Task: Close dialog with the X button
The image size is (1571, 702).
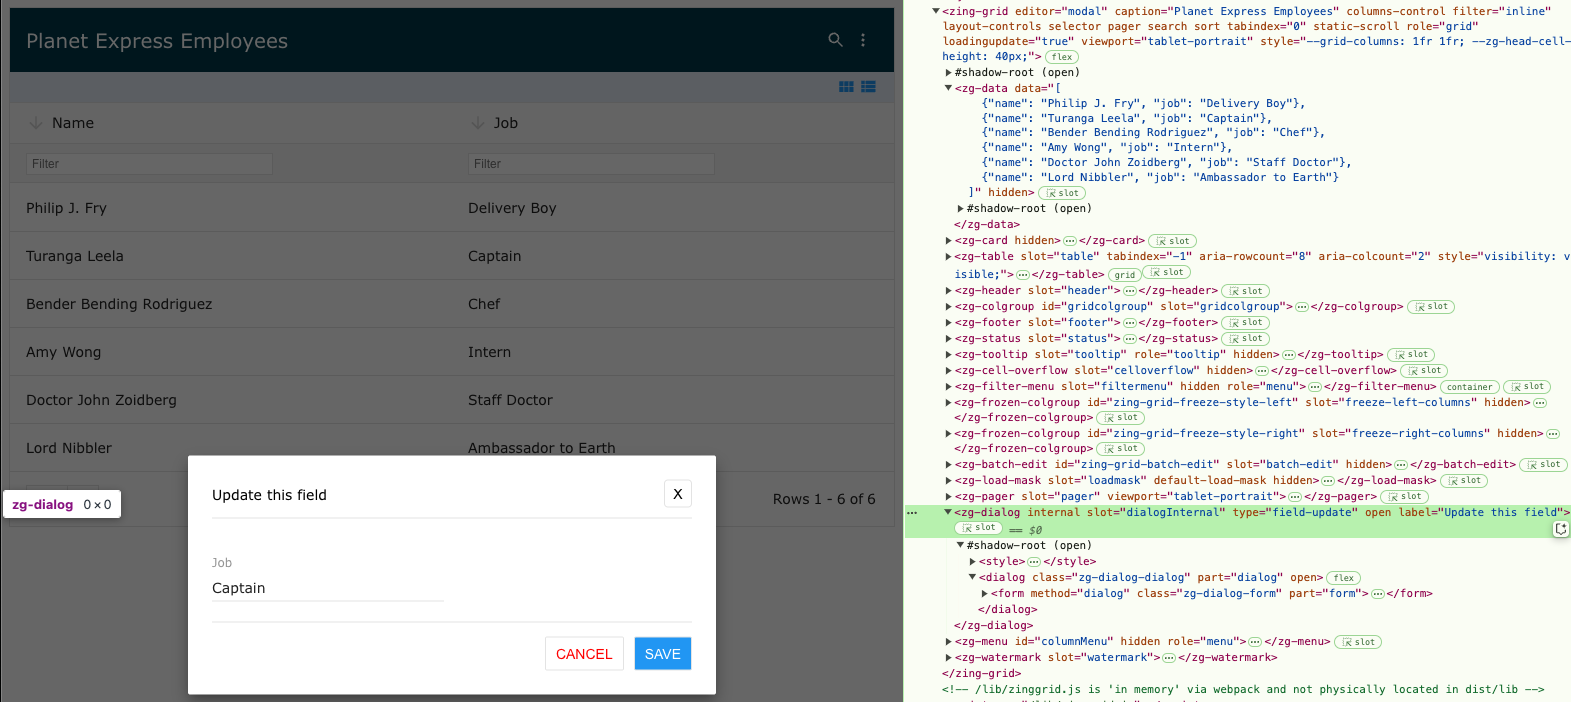Action: (x=678, y=494)
